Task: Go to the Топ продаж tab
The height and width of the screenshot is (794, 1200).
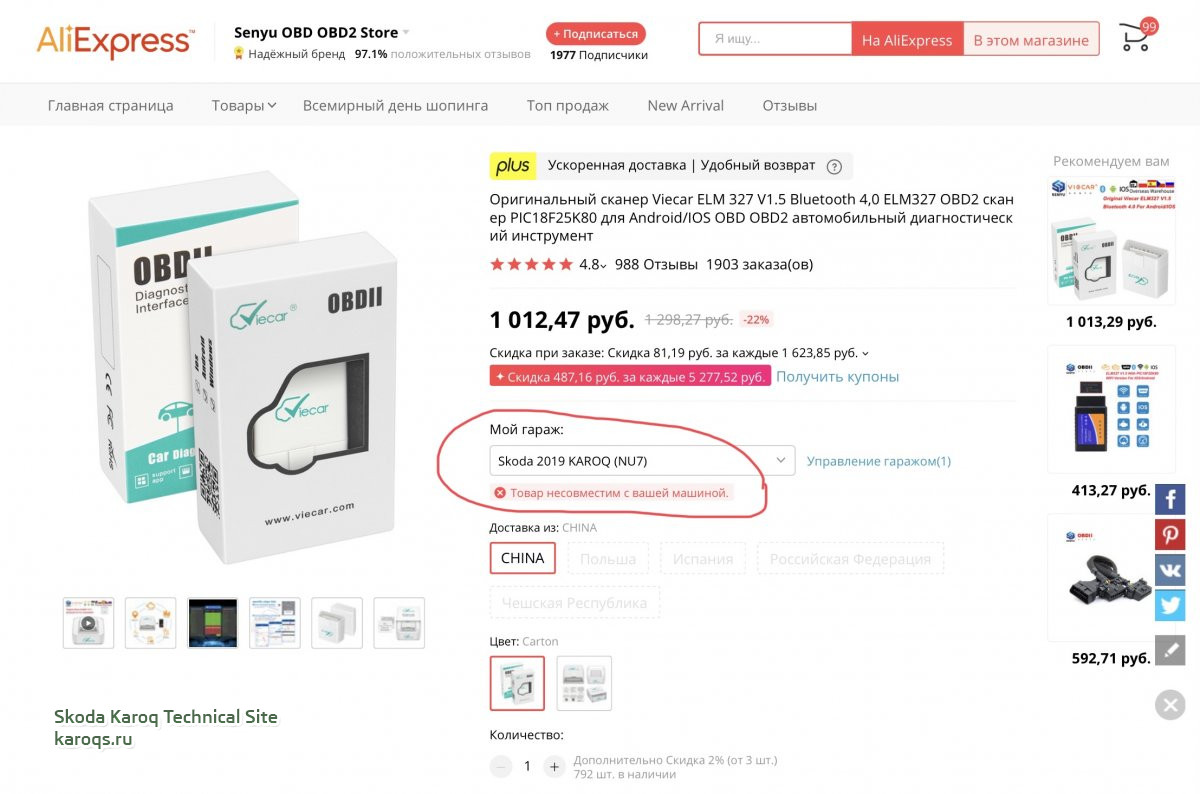Action: click(567, 105)
